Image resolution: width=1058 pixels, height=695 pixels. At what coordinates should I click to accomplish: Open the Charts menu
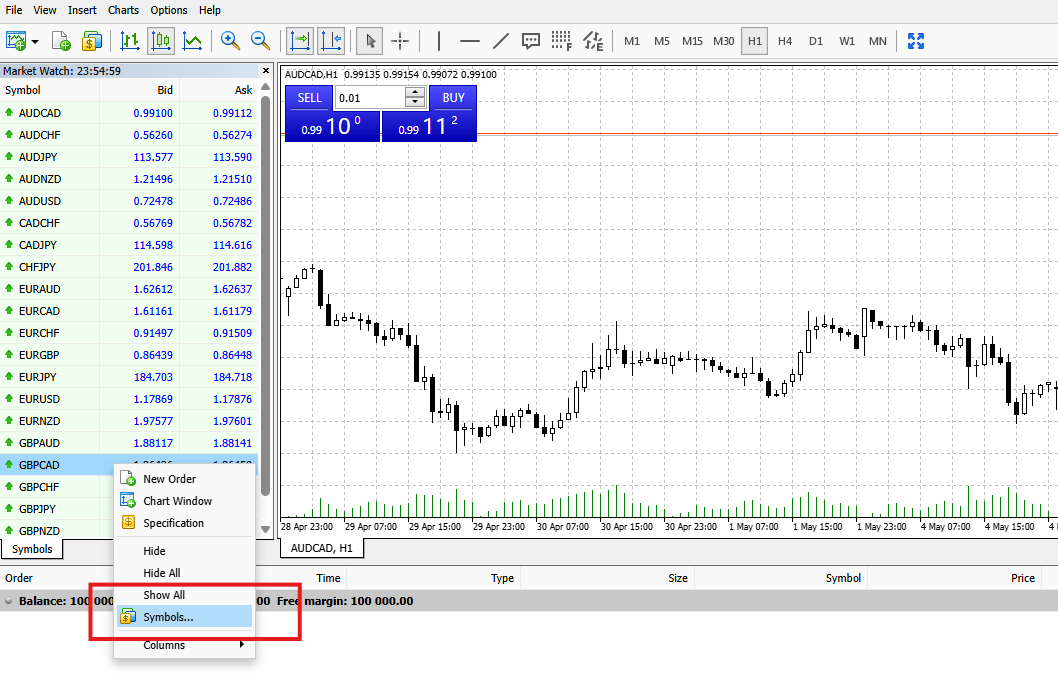tap(123, 10)
